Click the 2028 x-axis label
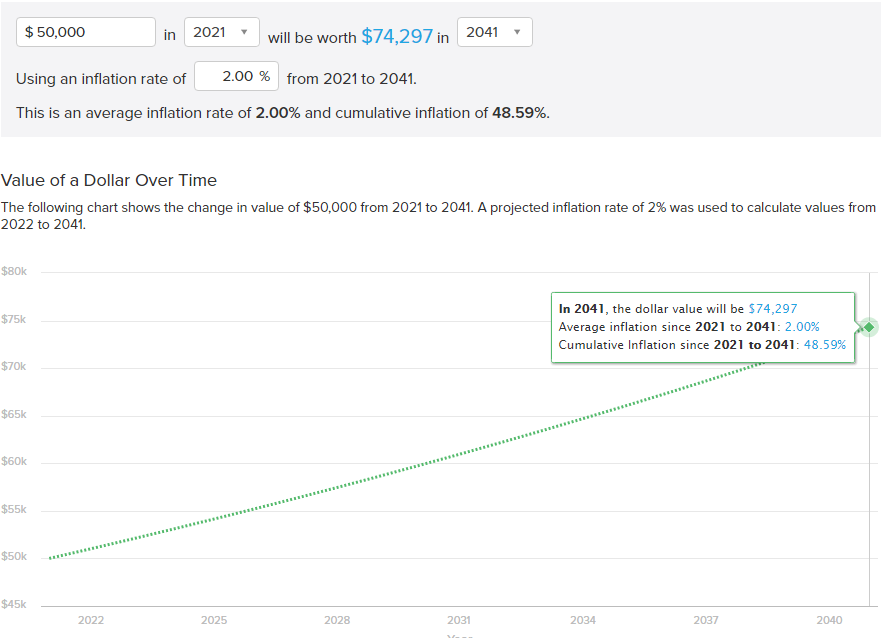This screenshot has height=638, width=887. (x=337, y=620)
